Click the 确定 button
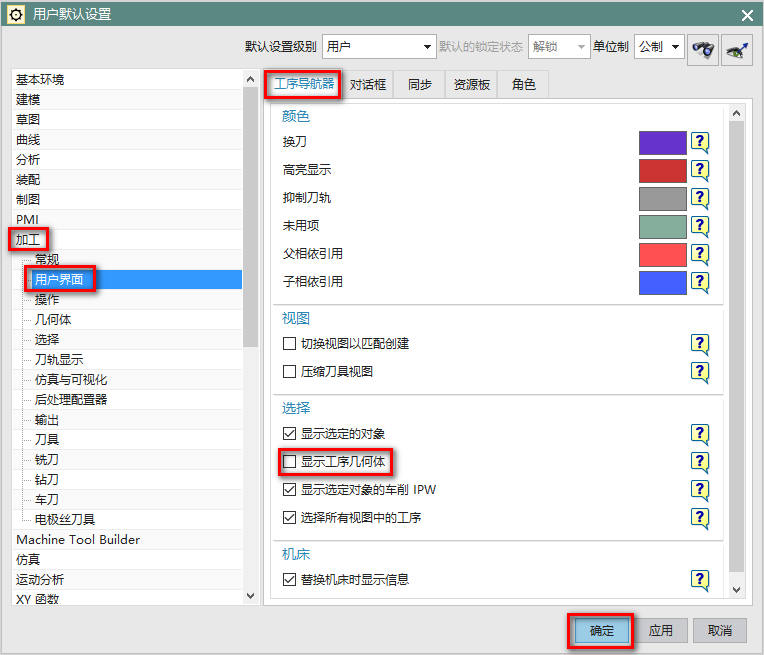764x655 pixels. (602, 631)
